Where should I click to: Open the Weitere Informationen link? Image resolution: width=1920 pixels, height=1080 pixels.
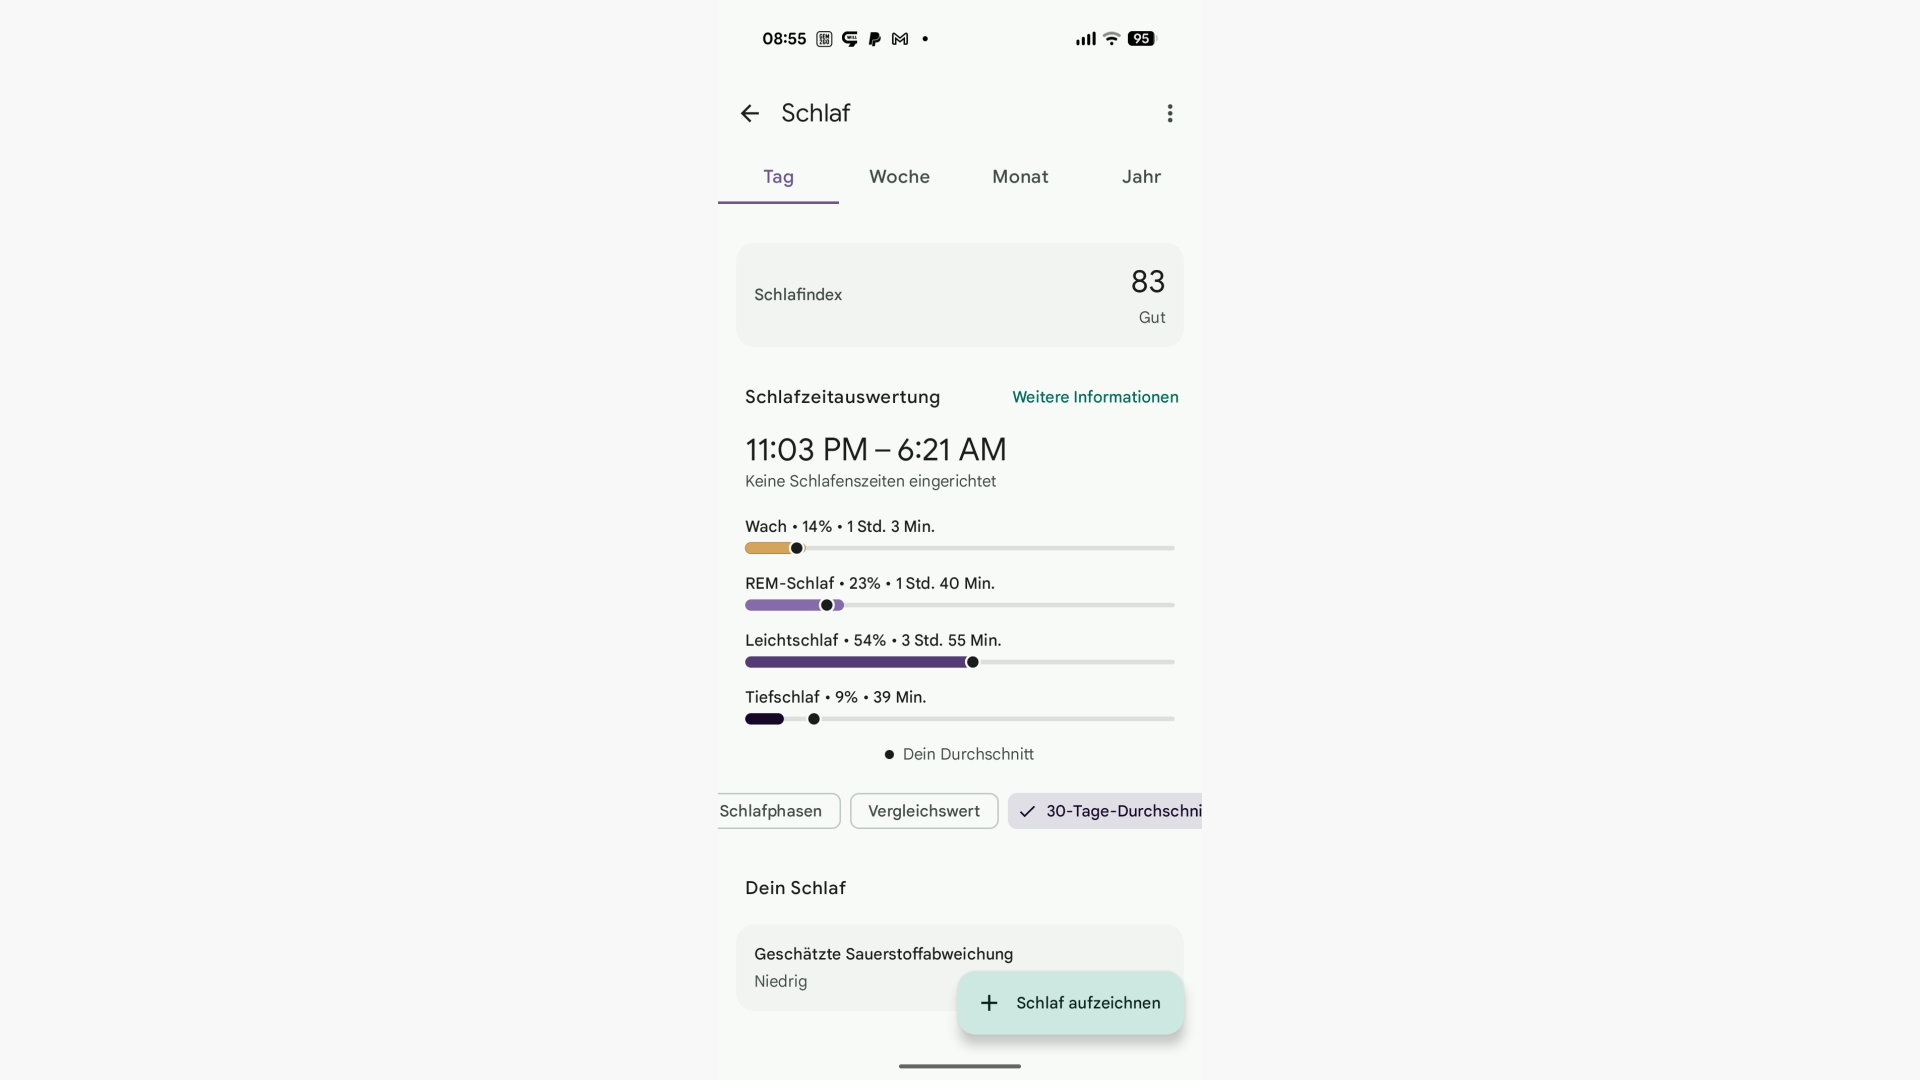(1095, 397)
